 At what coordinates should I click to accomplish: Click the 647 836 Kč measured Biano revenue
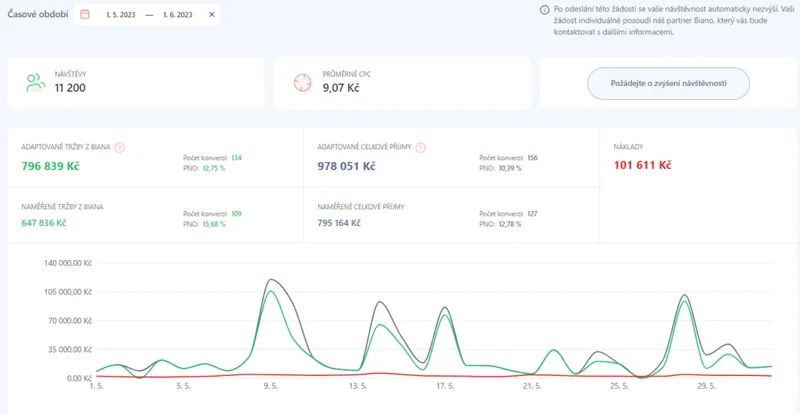click(44, 223)
